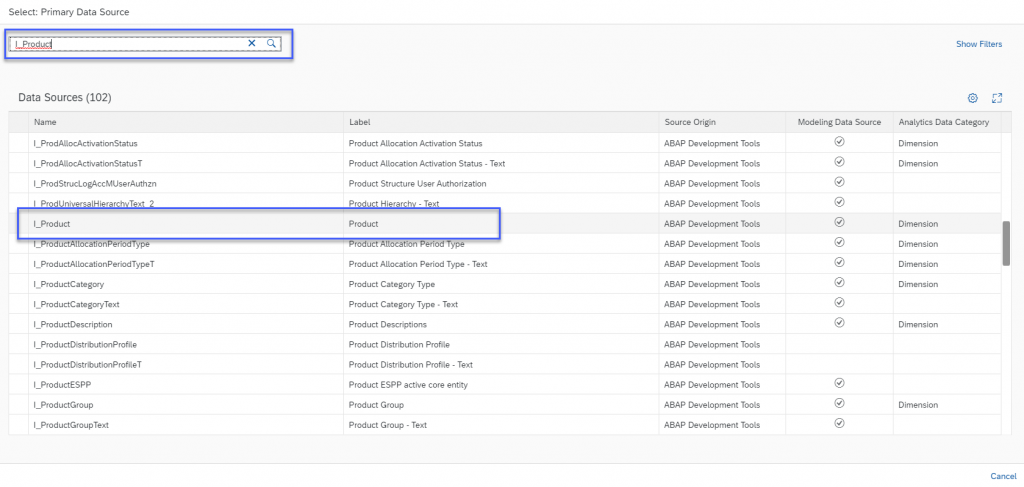Open Analytics Data Category column header
Viewport: 1024px width, 487px height.
coord(947,122)
